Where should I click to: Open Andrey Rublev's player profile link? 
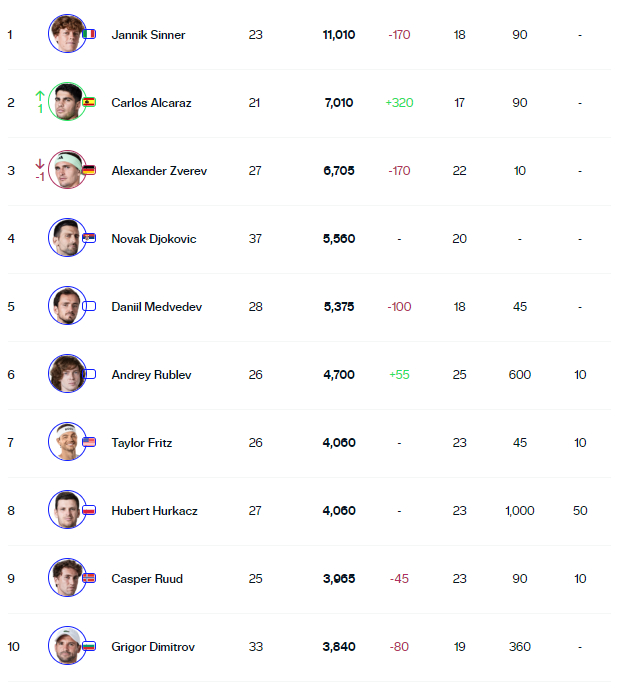click(x=151, y=375)
